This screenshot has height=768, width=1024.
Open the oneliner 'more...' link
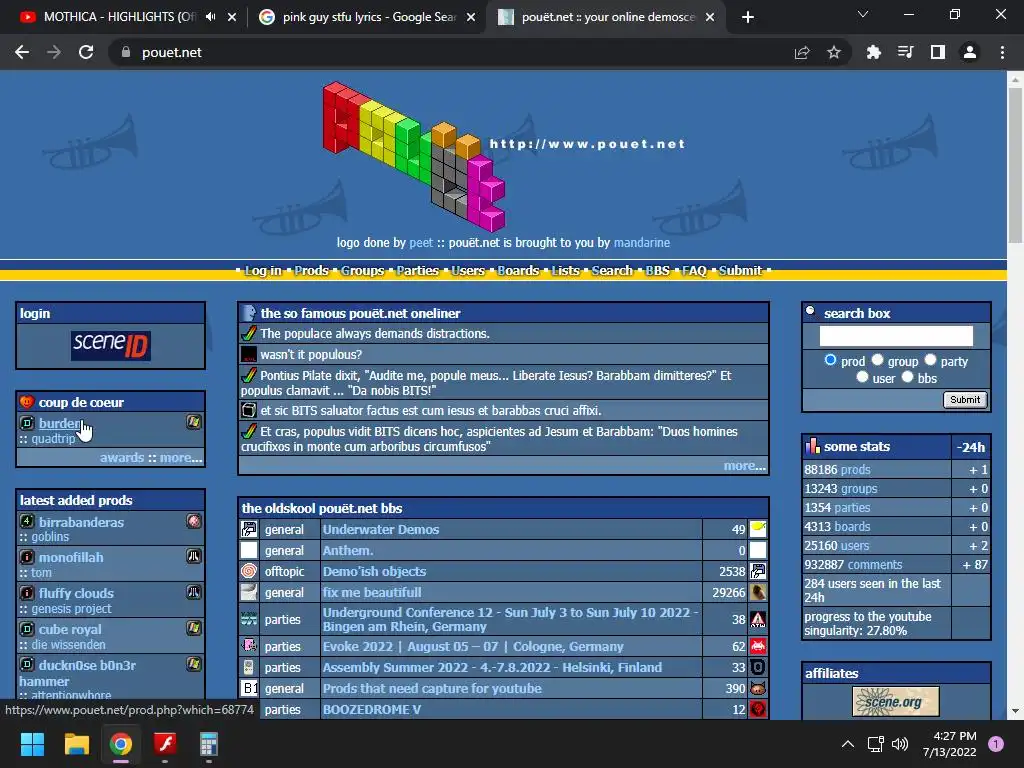744,466
